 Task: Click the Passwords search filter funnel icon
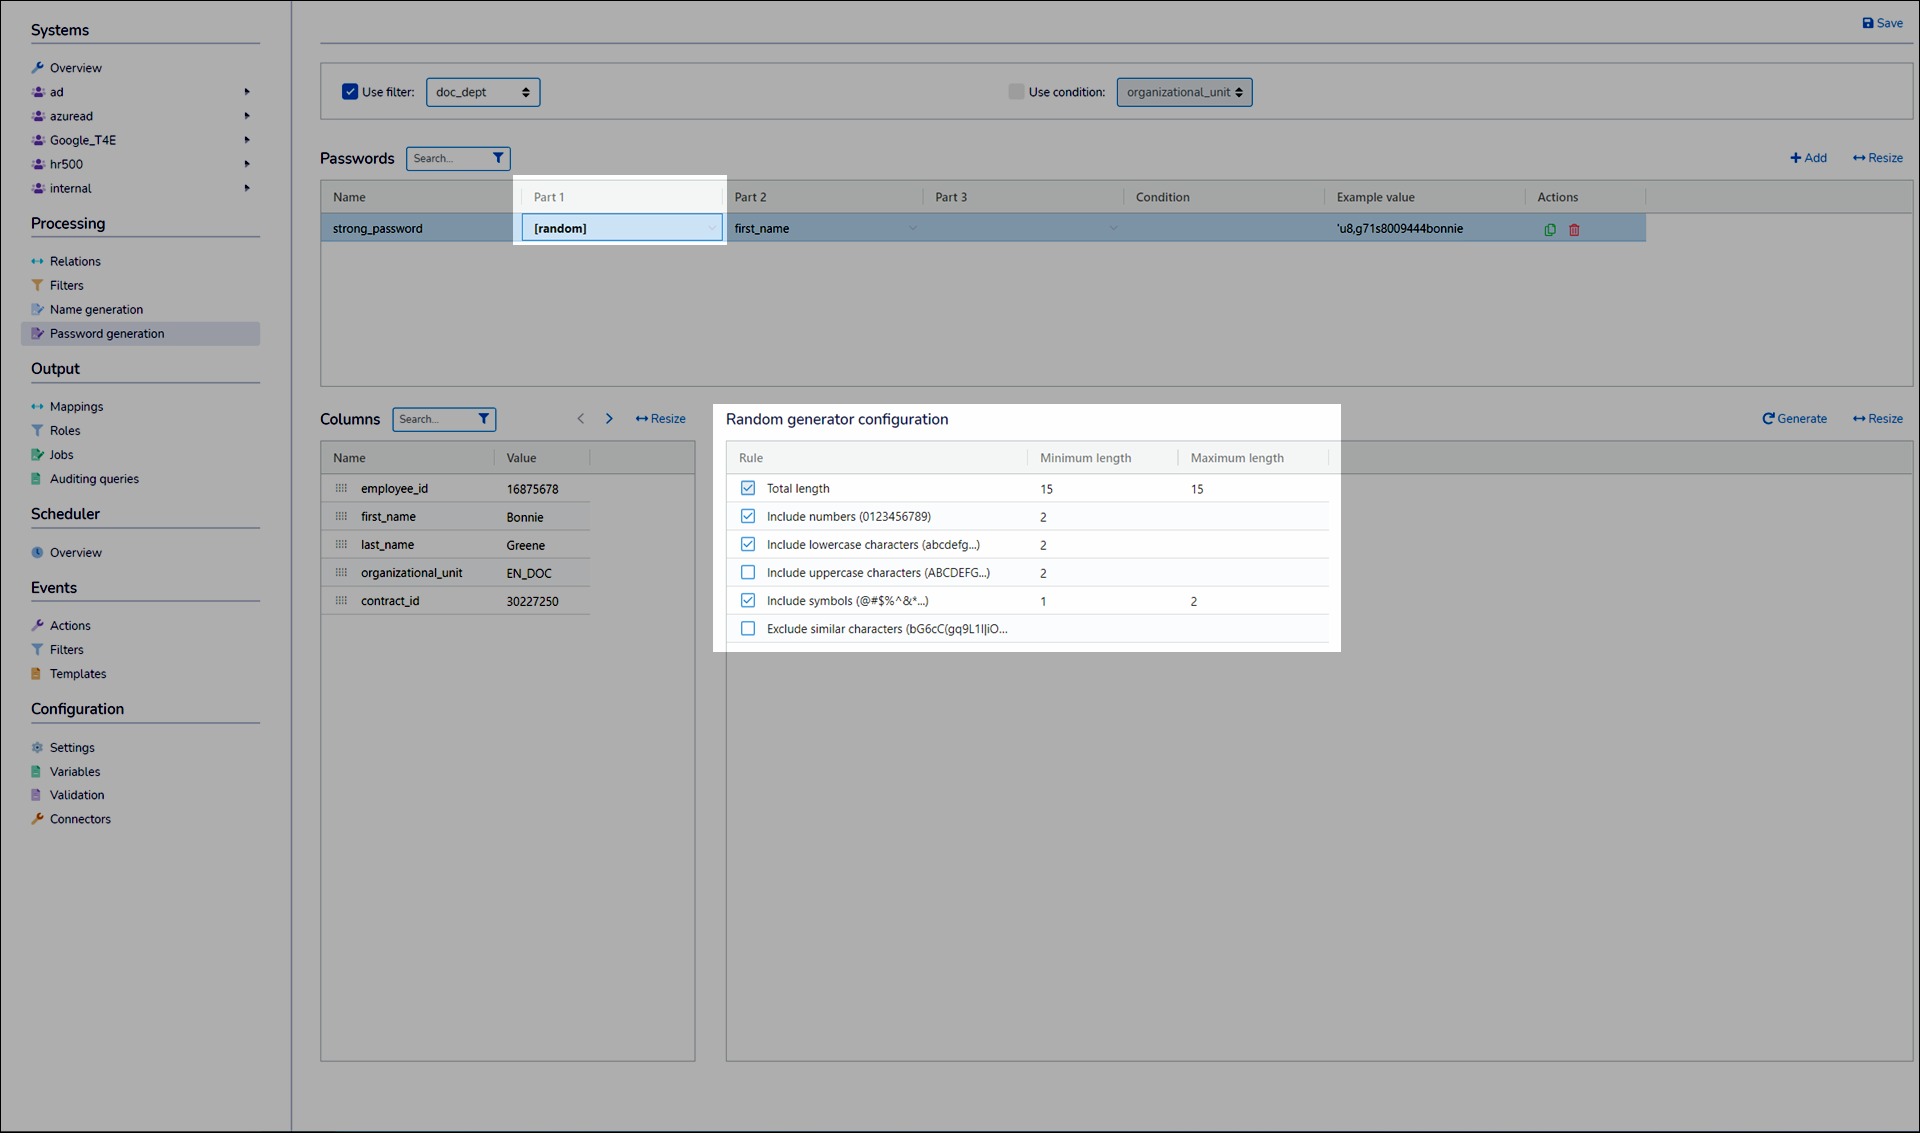[x=498, y=158]
